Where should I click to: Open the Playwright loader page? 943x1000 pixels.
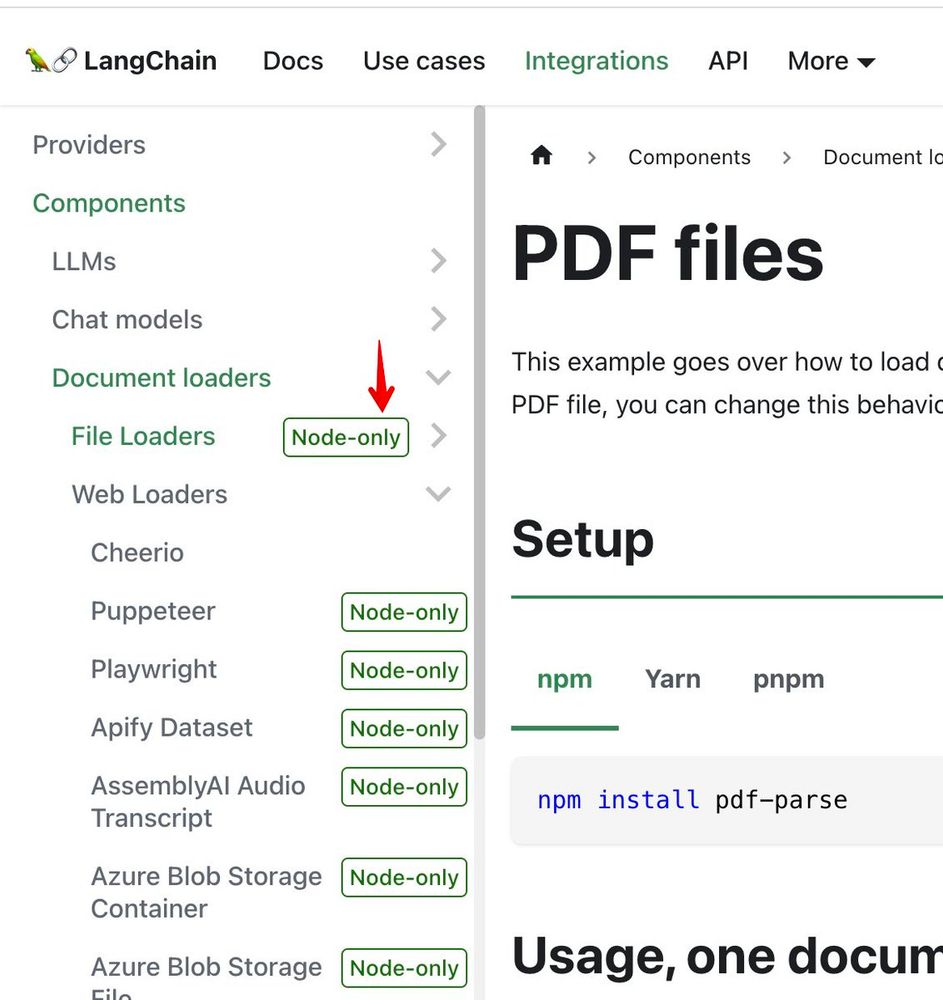(154, 669)
